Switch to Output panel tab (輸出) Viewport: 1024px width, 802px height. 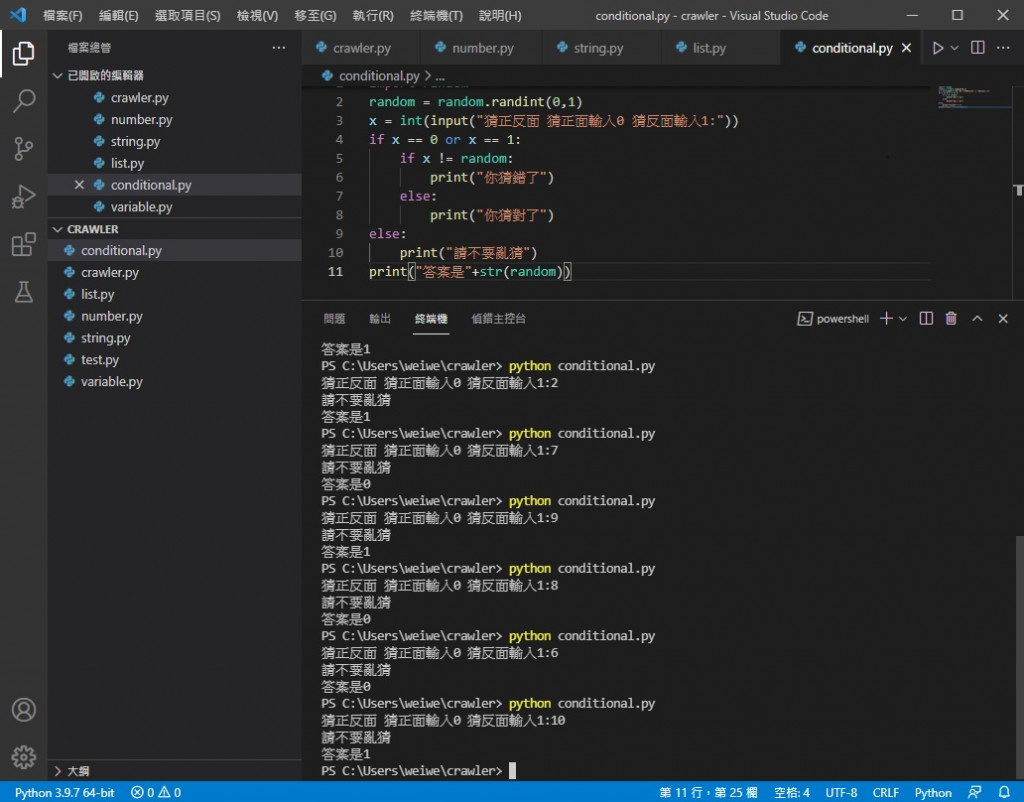[380, 319]
